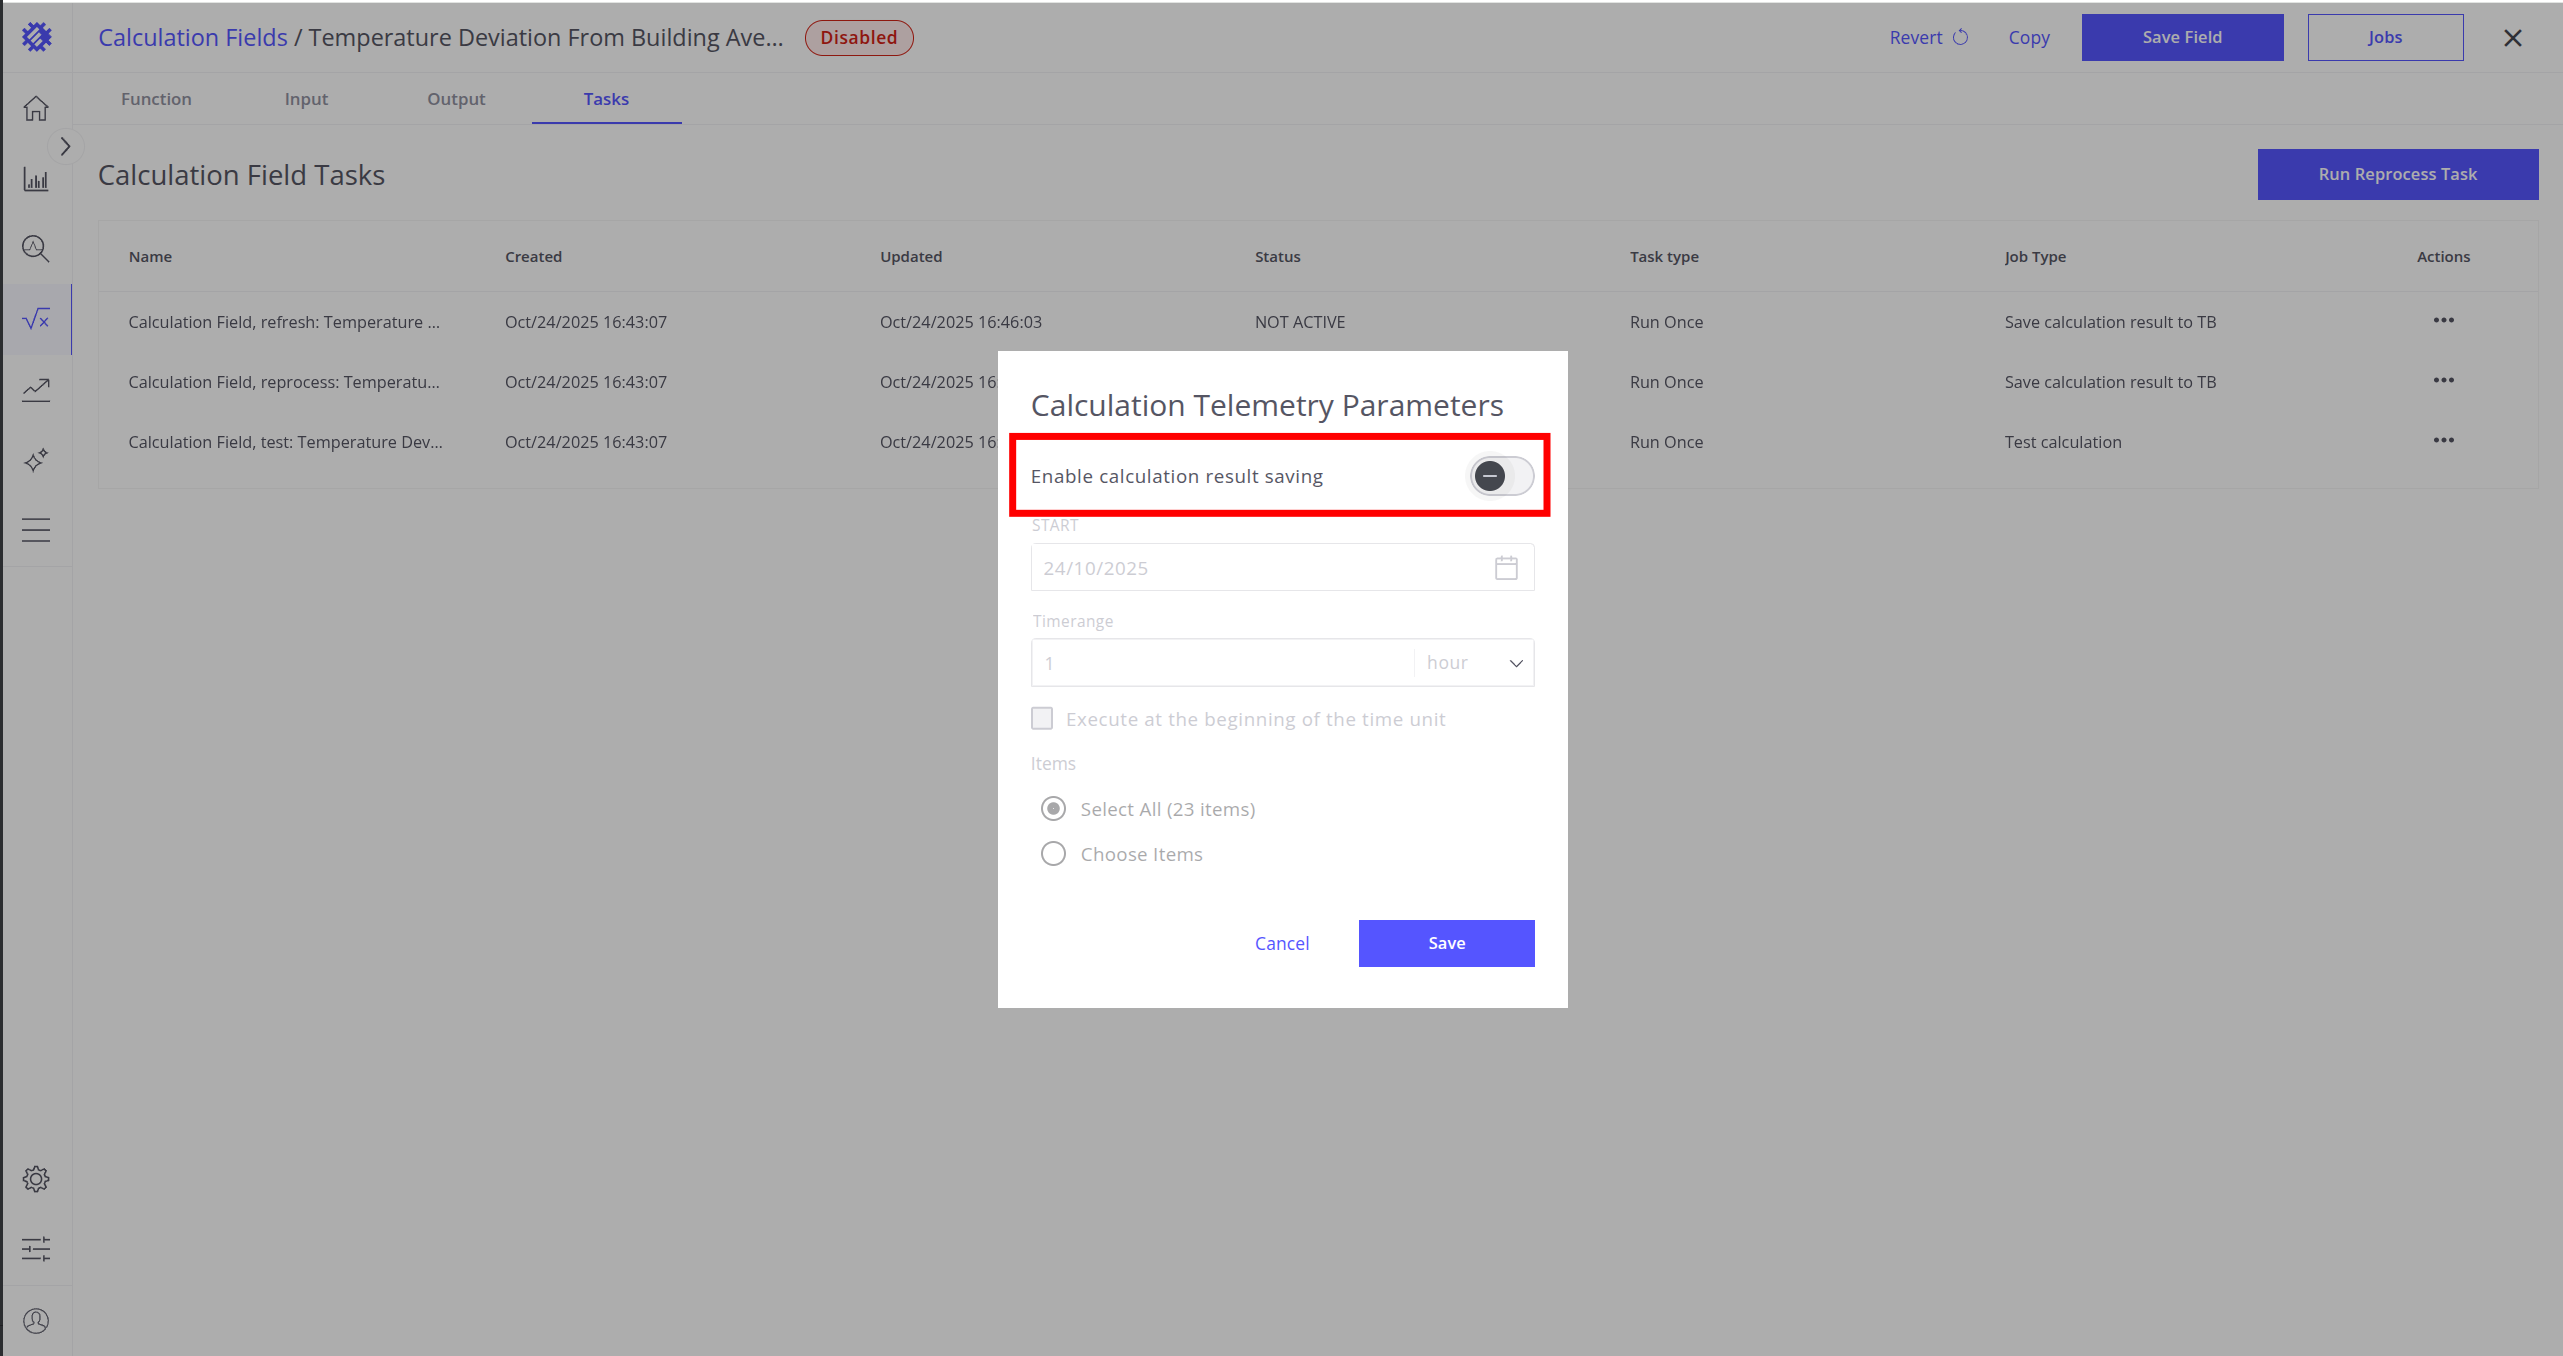The width and height of the screenshot is (2563, 1356).
Task: Select the Choose Items radio option
Action: click(1053, 854)
